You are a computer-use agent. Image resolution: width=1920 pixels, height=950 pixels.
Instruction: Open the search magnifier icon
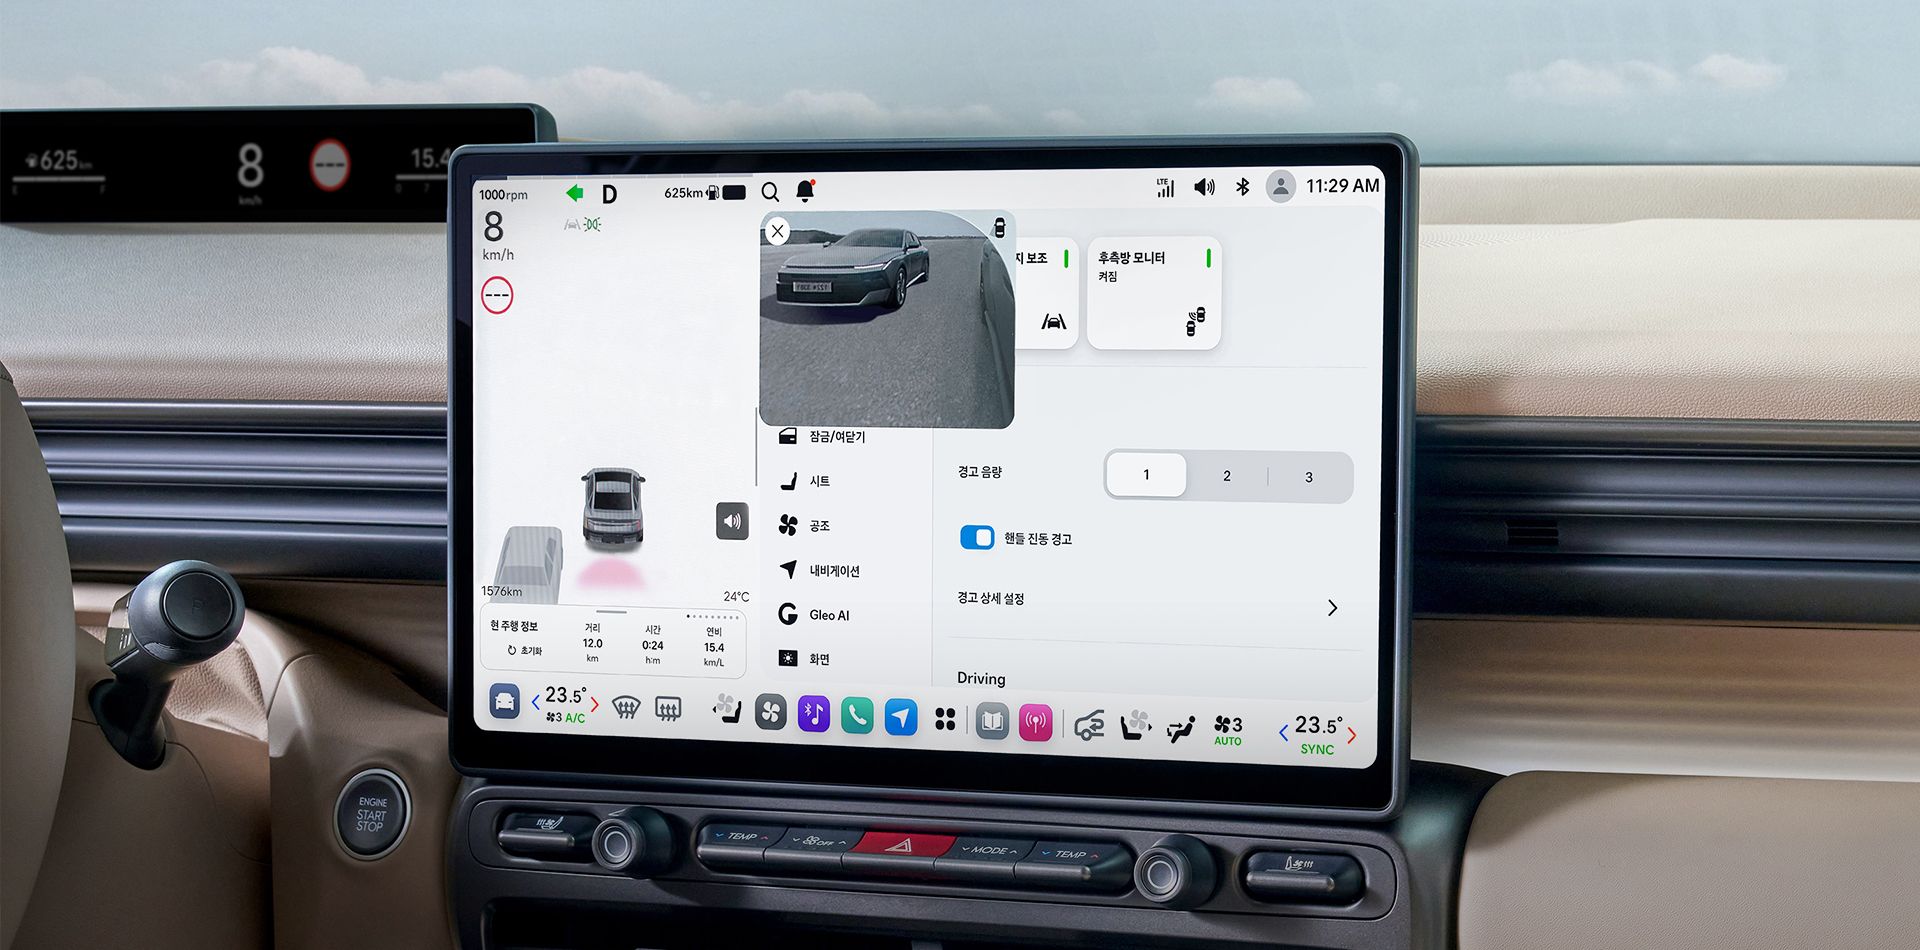pyautogui.click(x=770, y=192)
